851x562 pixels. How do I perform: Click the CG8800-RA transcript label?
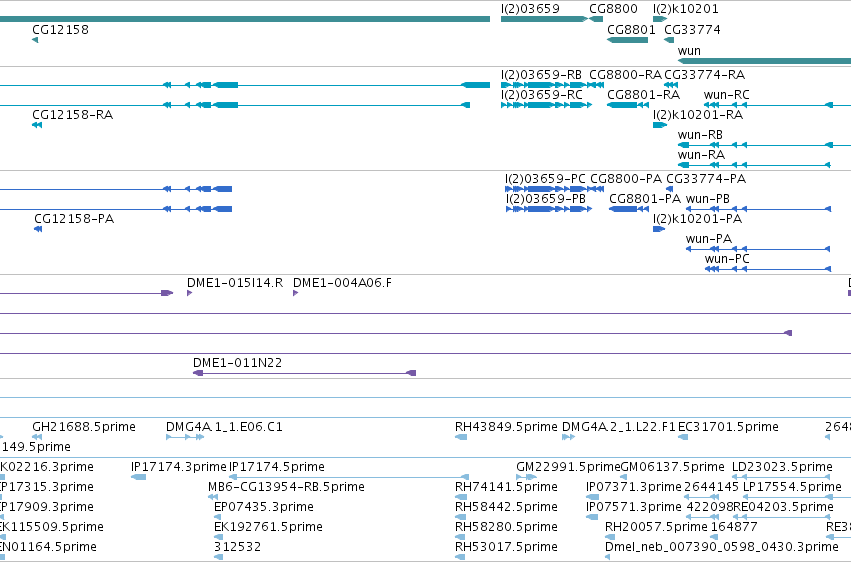click(x=626, y=74)
